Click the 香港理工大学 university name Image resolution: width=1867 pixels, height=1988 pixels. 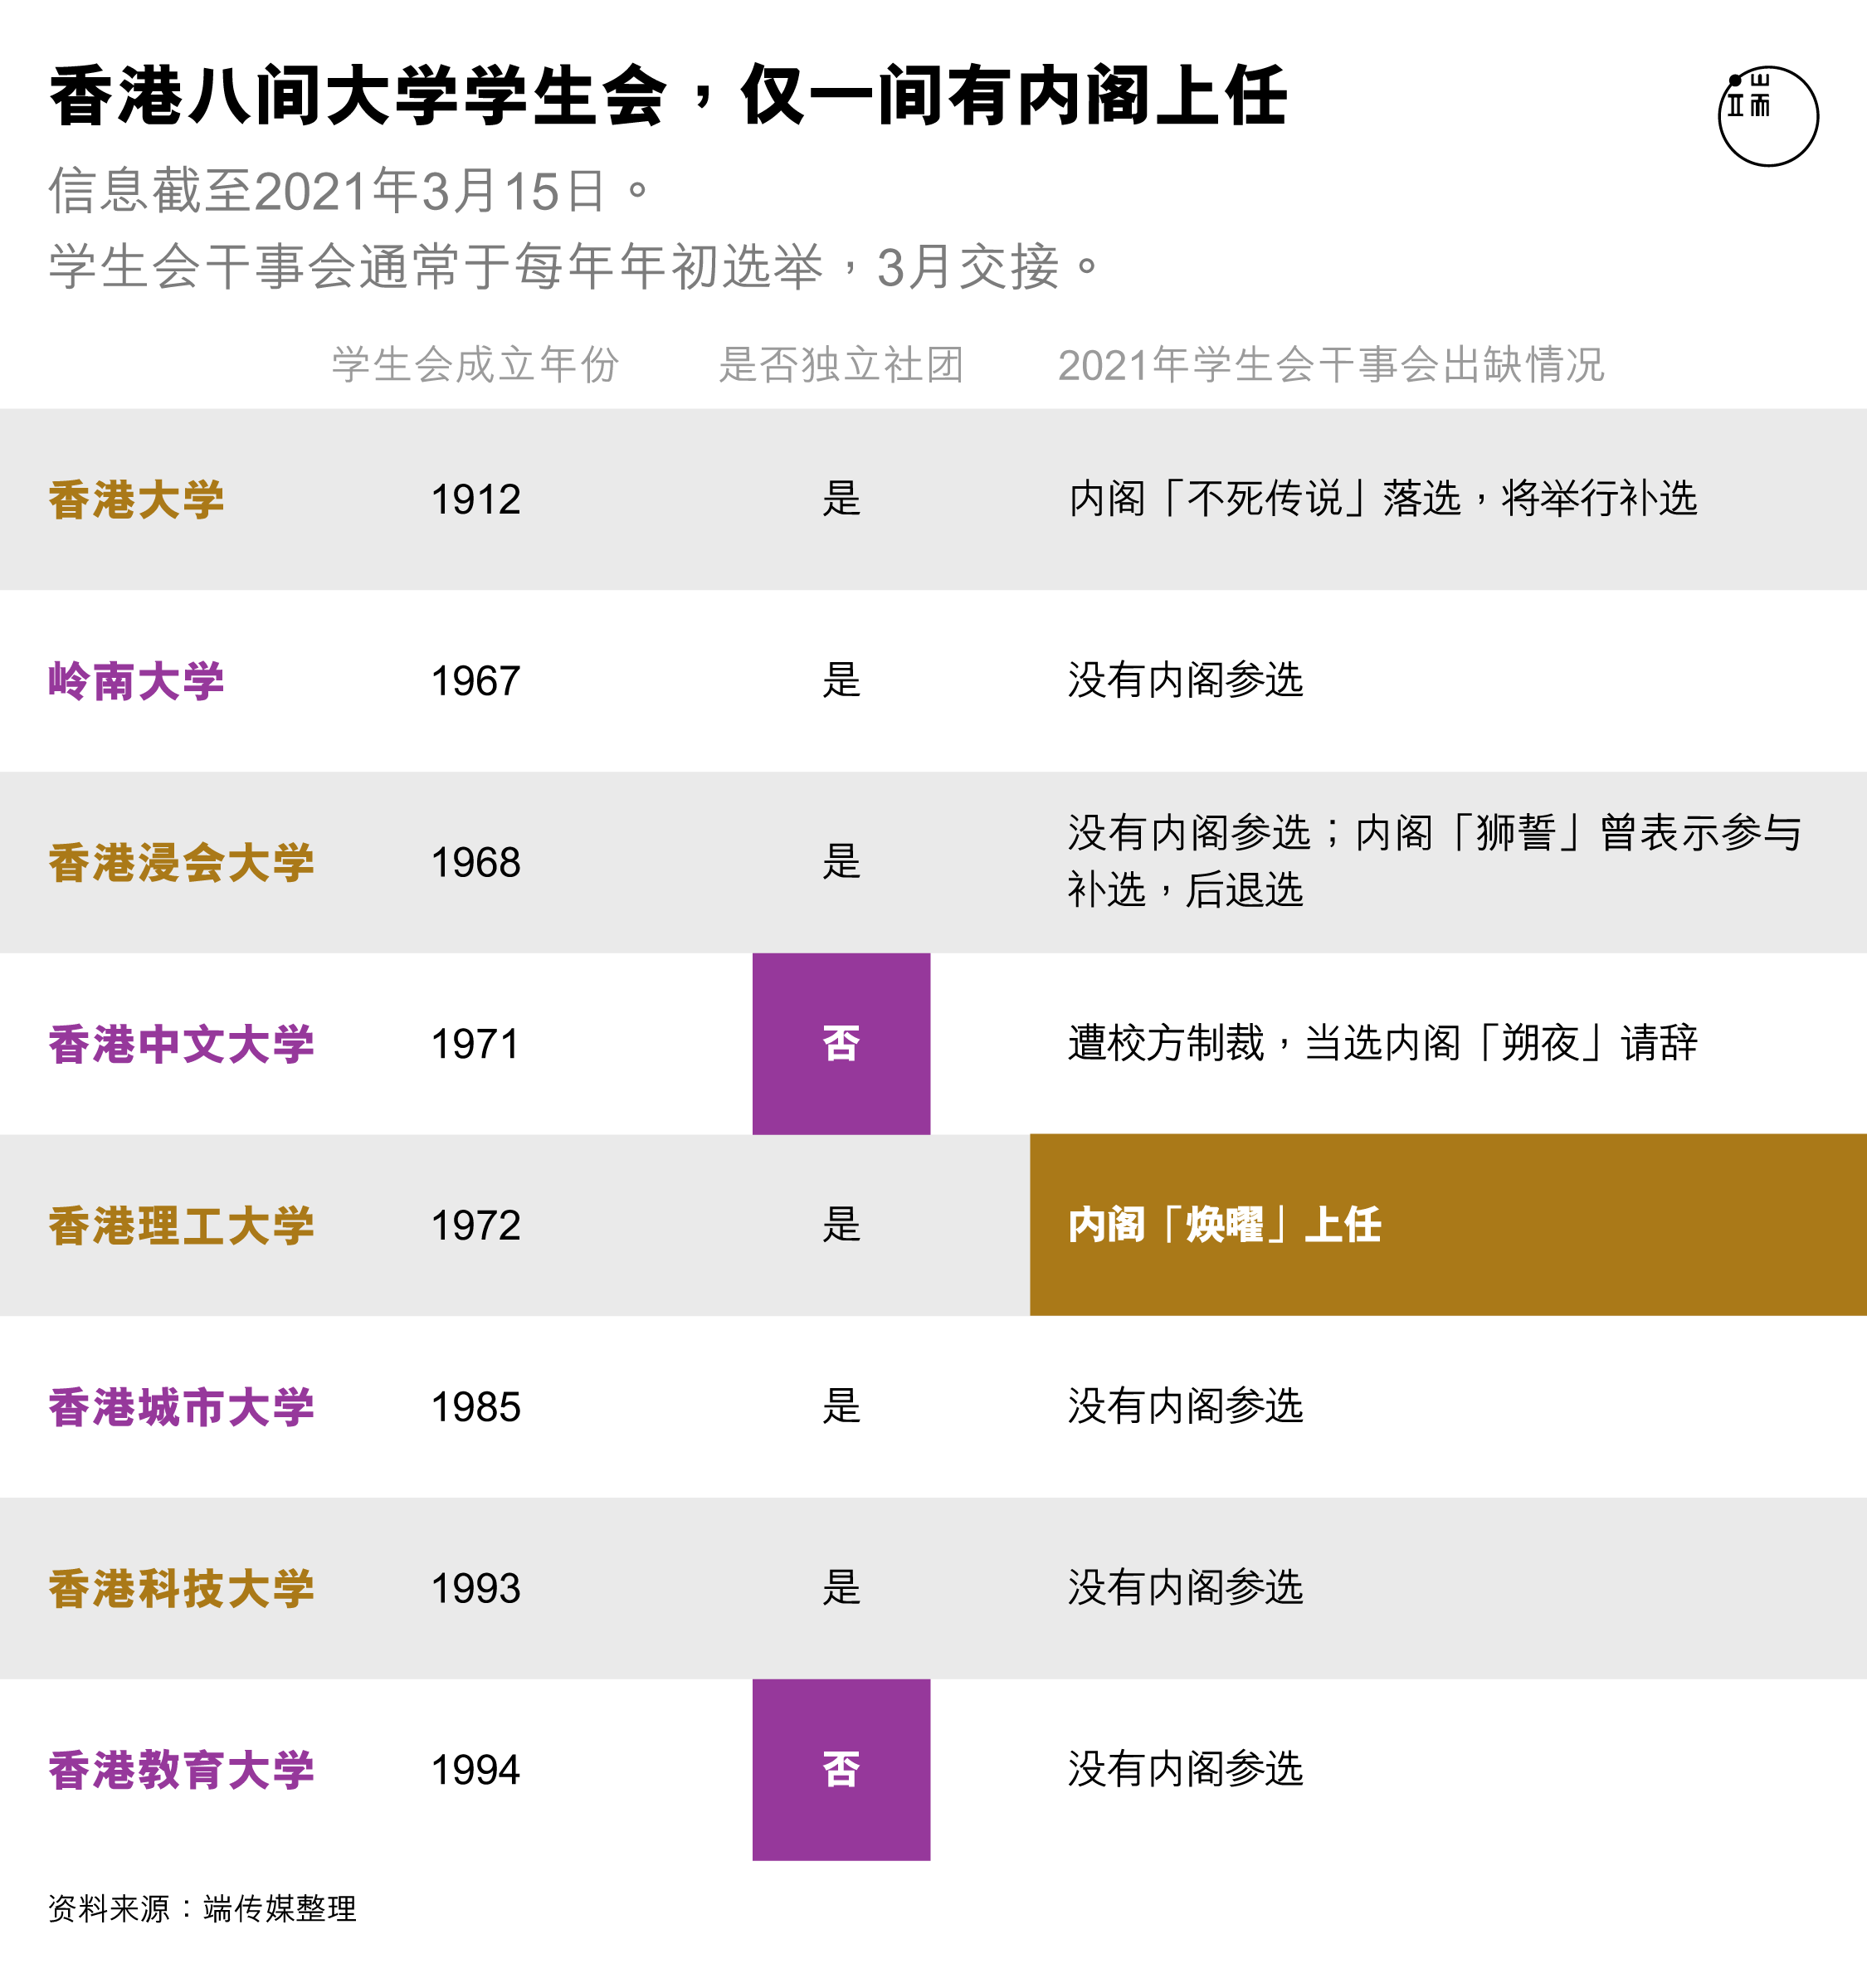coord(181,1226)
